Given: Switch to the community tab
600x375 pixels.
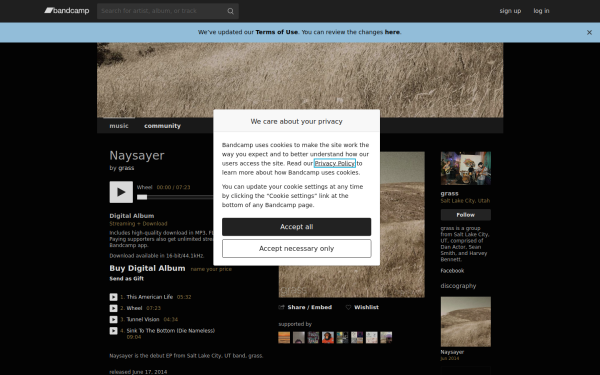Looking at the screenshot, I should tap(162, 126).
